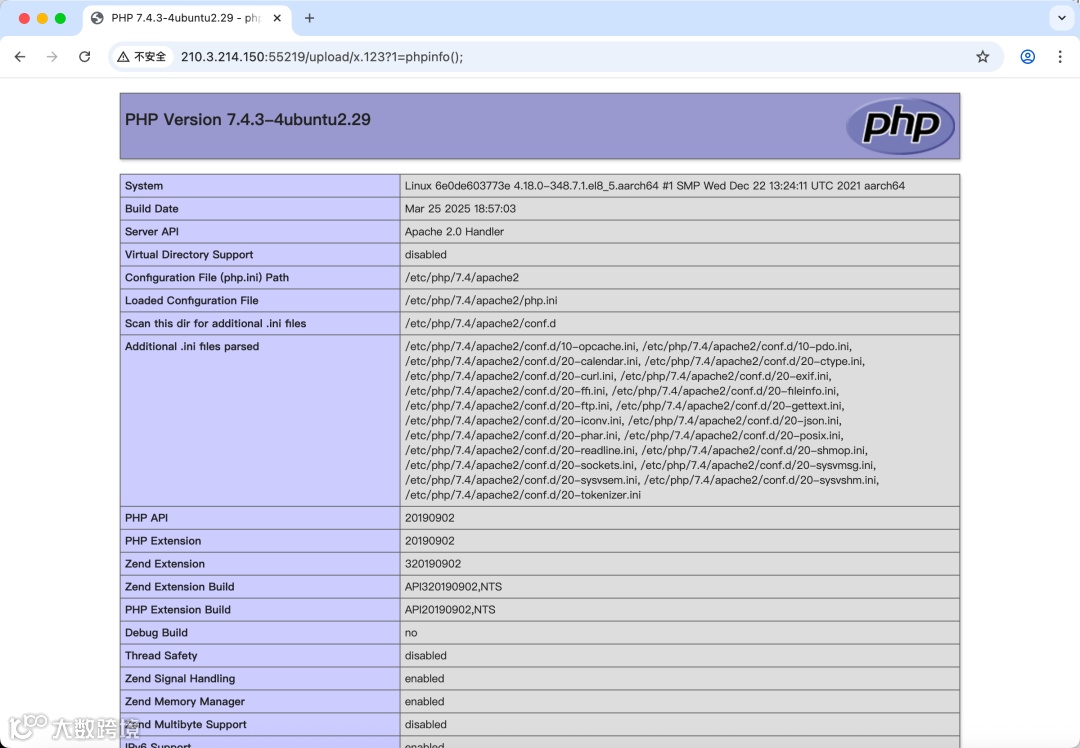This screenshot has height=748, width=1080.
Task: Click the Configuration File (php.ini) Path label
Action: (207, 277)
